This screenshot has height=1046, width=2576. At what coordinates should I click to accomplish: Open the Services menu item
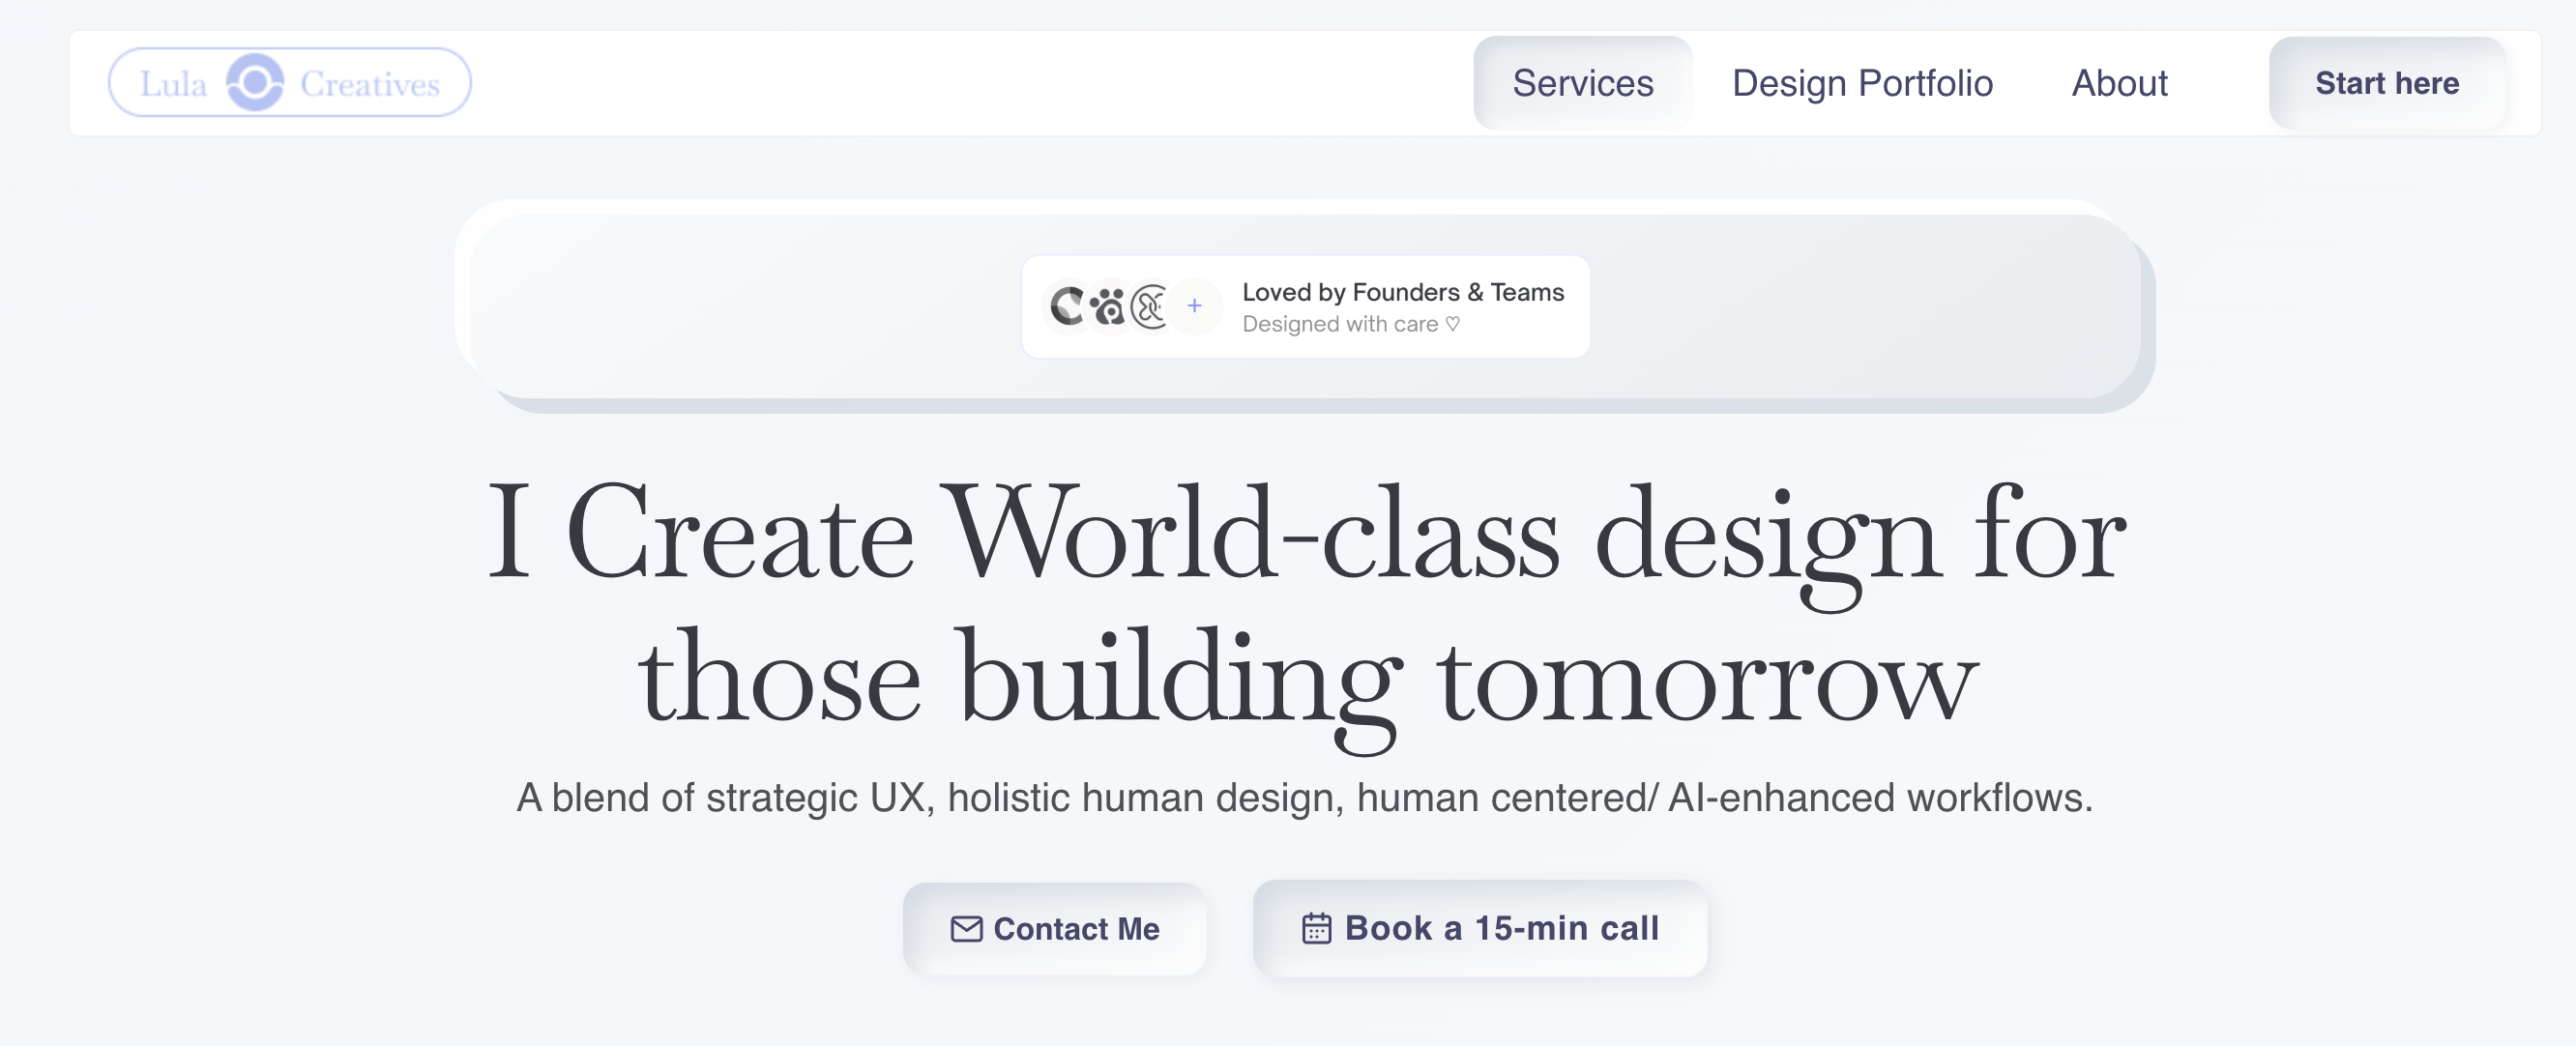pyautogui.click(x=1582, y=83)
